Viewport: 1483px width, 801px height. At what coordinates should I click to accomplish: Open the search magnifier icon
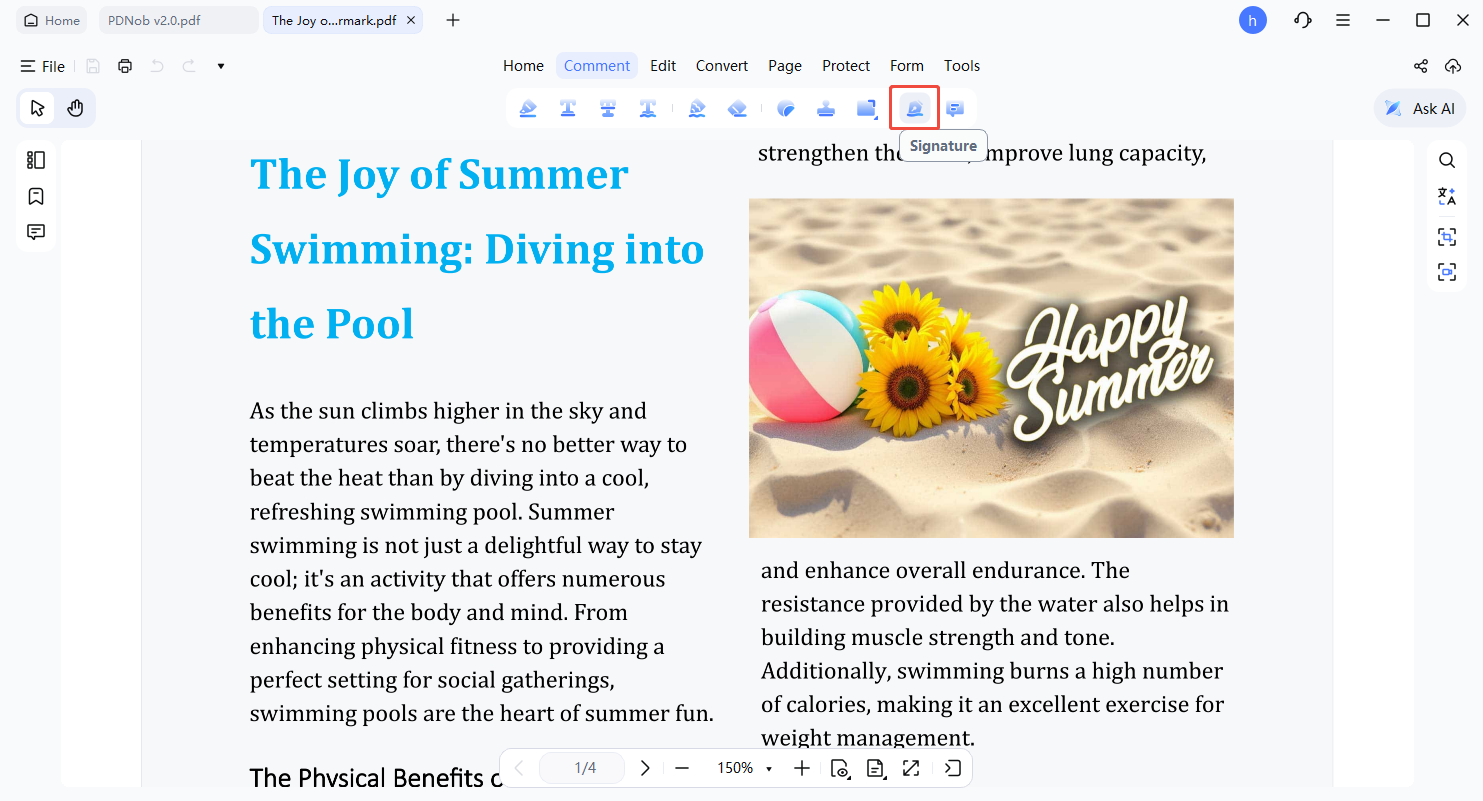(x=1446, y=160)
